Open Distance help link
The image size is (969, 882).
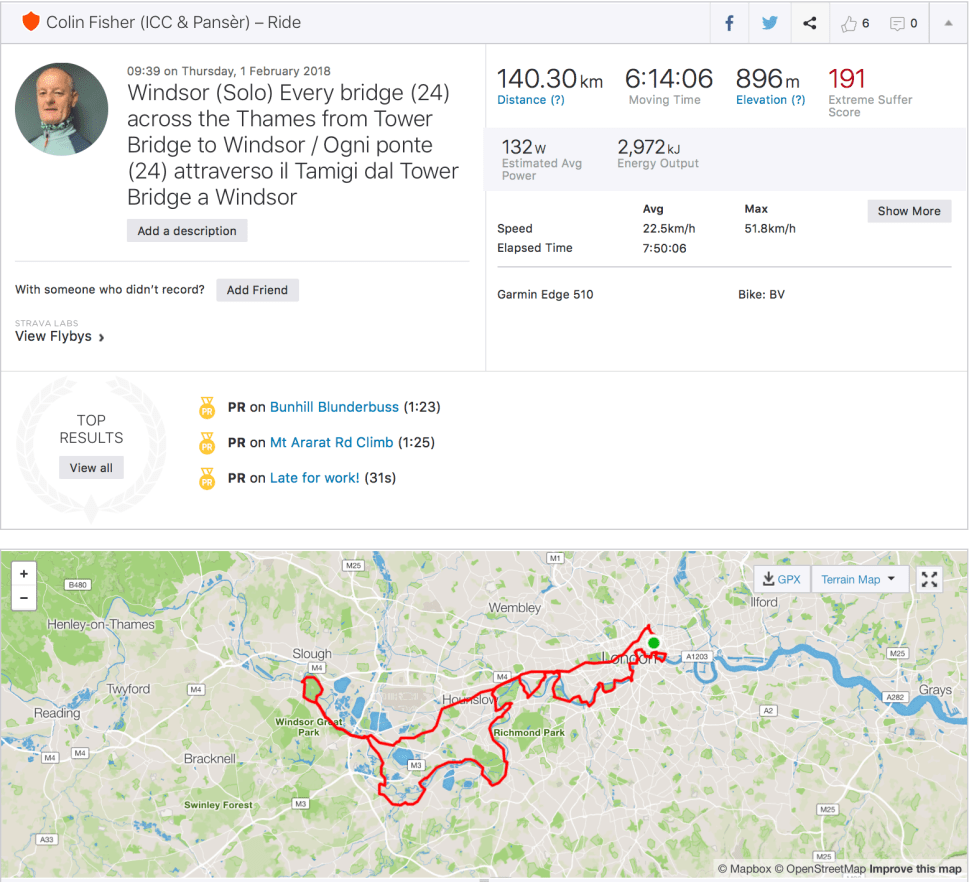531,100
